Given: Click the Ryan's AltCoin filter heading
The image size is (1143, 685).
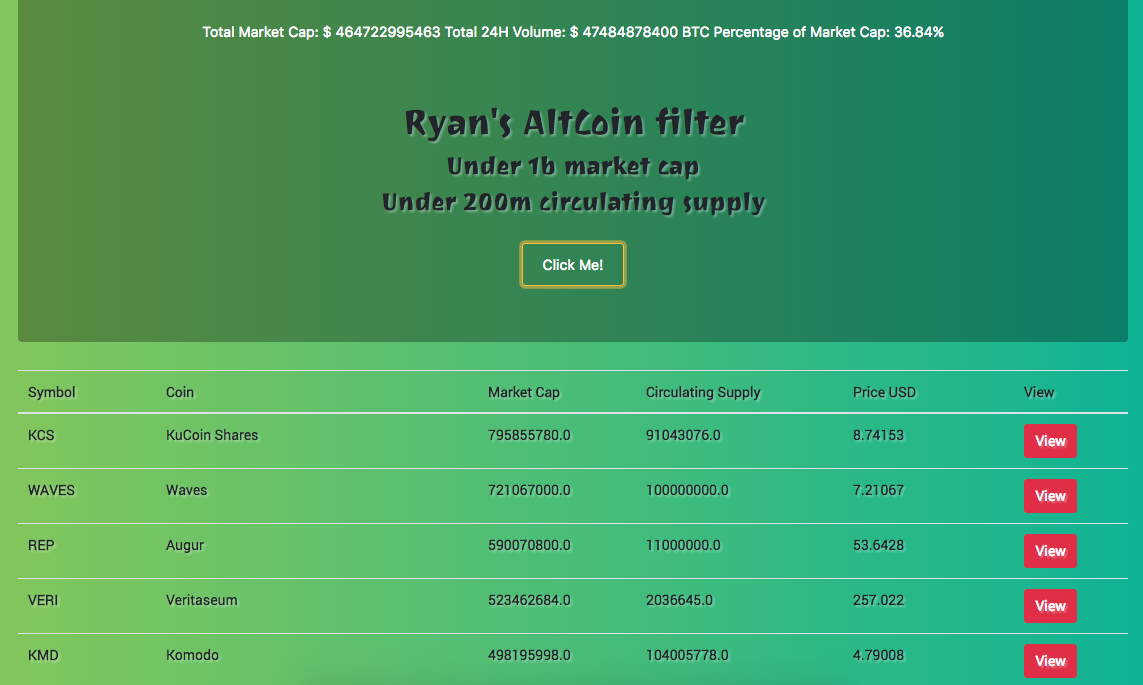Looking at the screenshot, I should [573, 123].
